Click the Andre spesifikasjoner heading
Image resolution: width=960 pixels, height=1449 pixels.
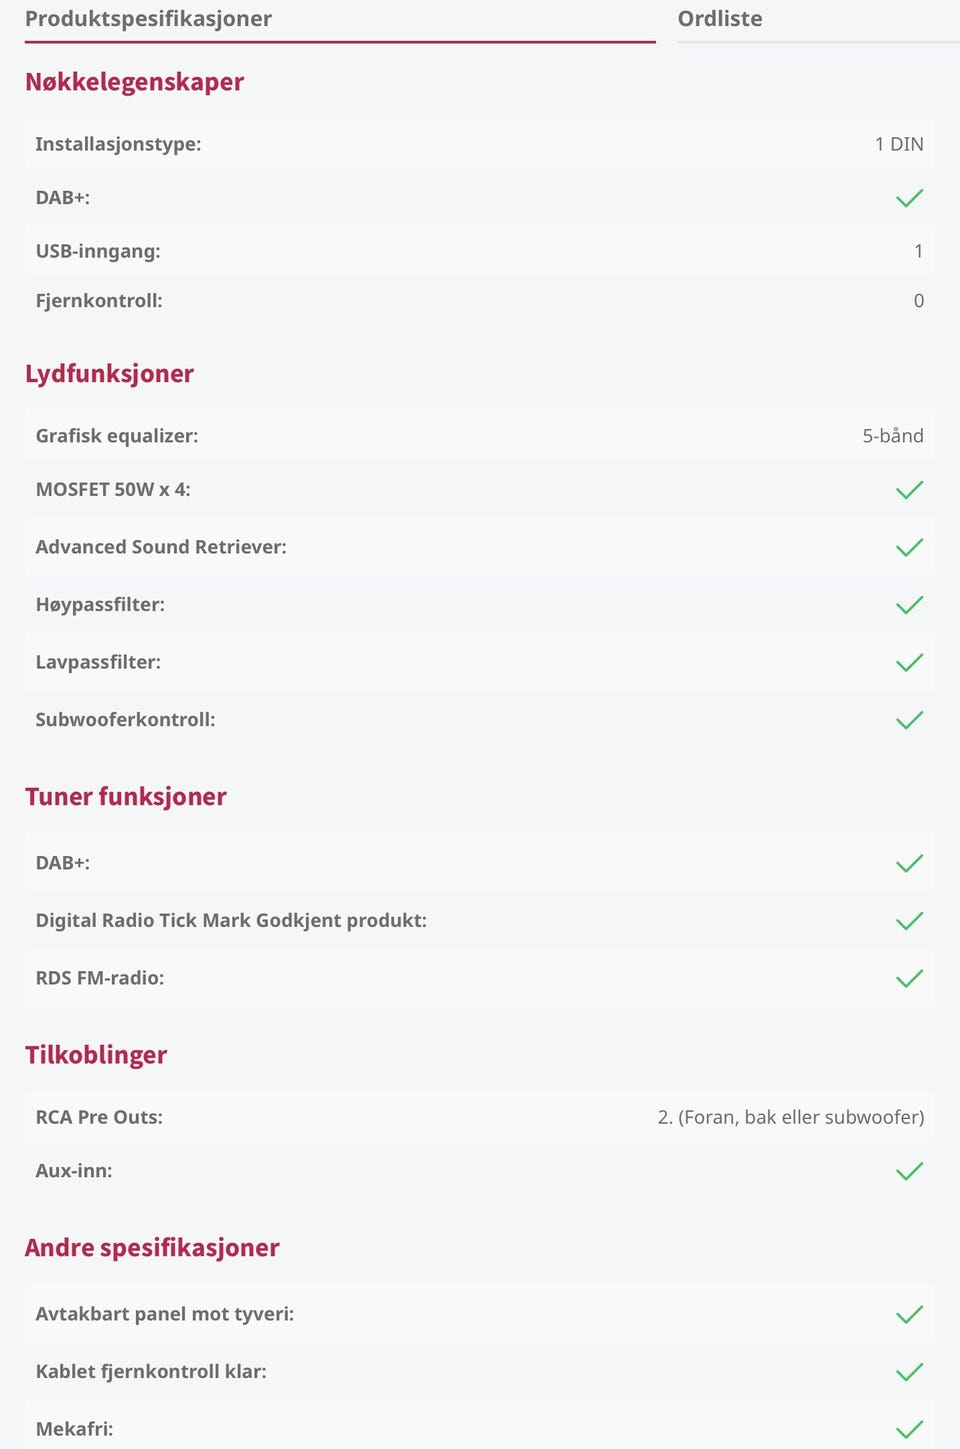click(x=152, y=1248)
